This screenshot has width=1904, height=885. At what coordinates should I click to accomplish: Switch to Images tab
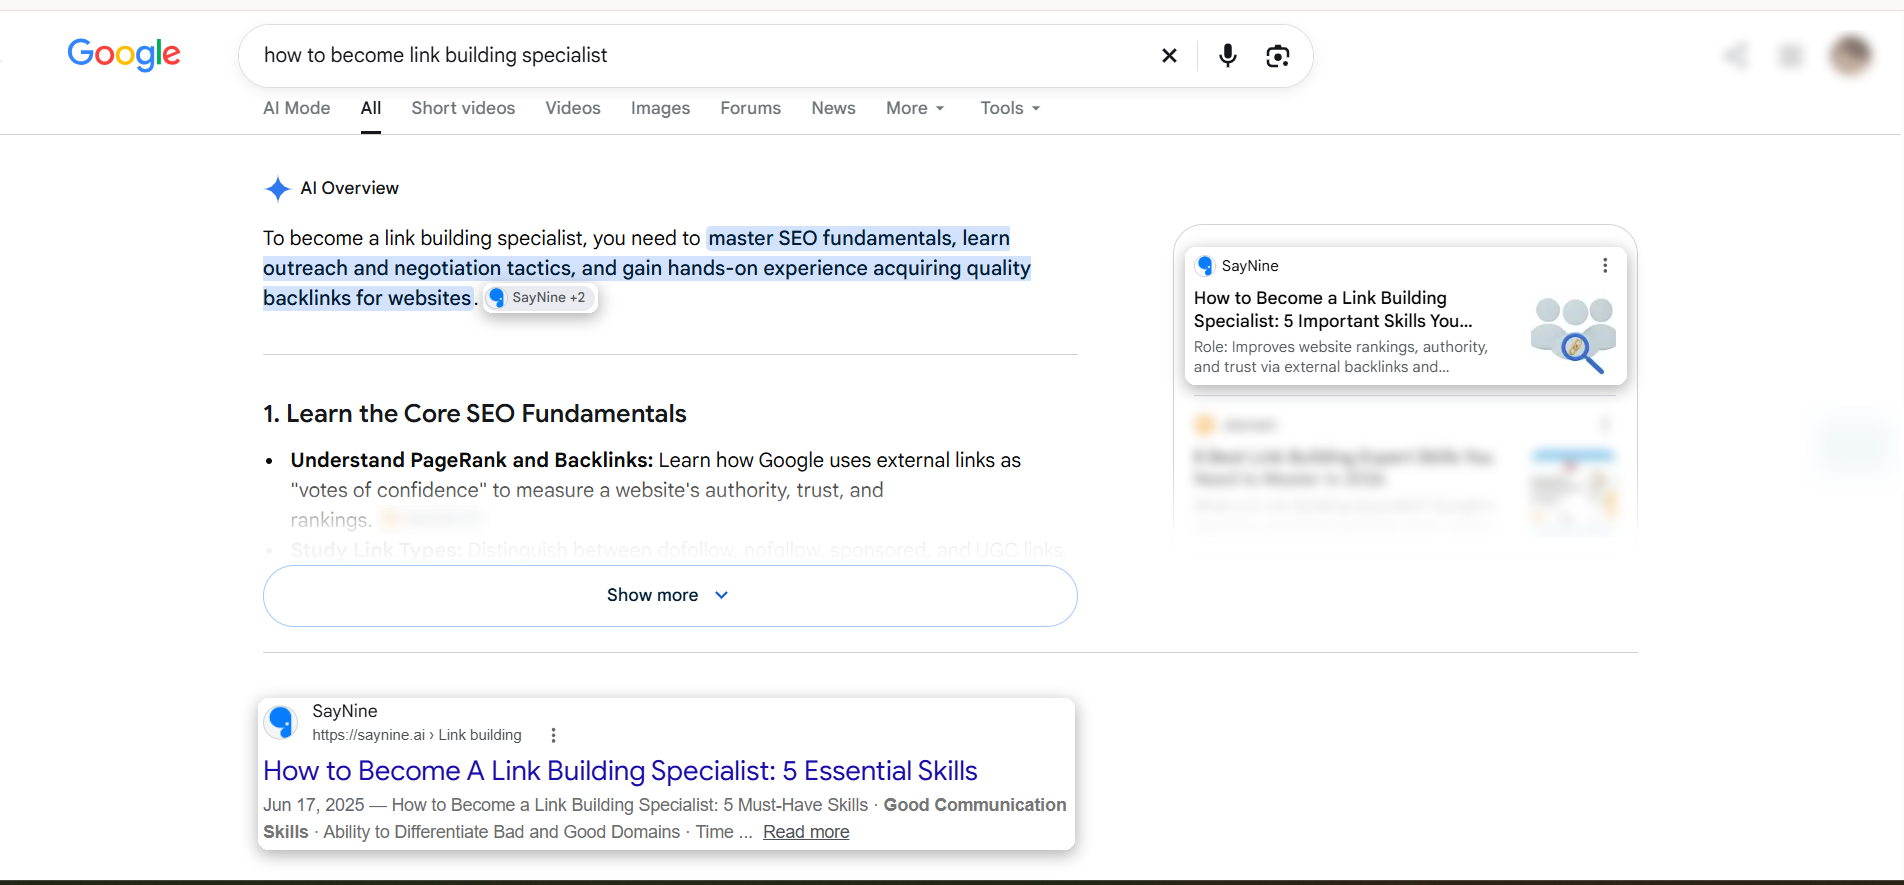pos(660,108)
